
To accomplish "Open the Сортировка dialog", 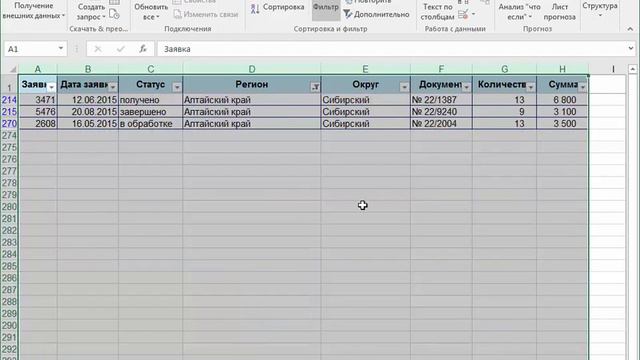I will (278, 7).
